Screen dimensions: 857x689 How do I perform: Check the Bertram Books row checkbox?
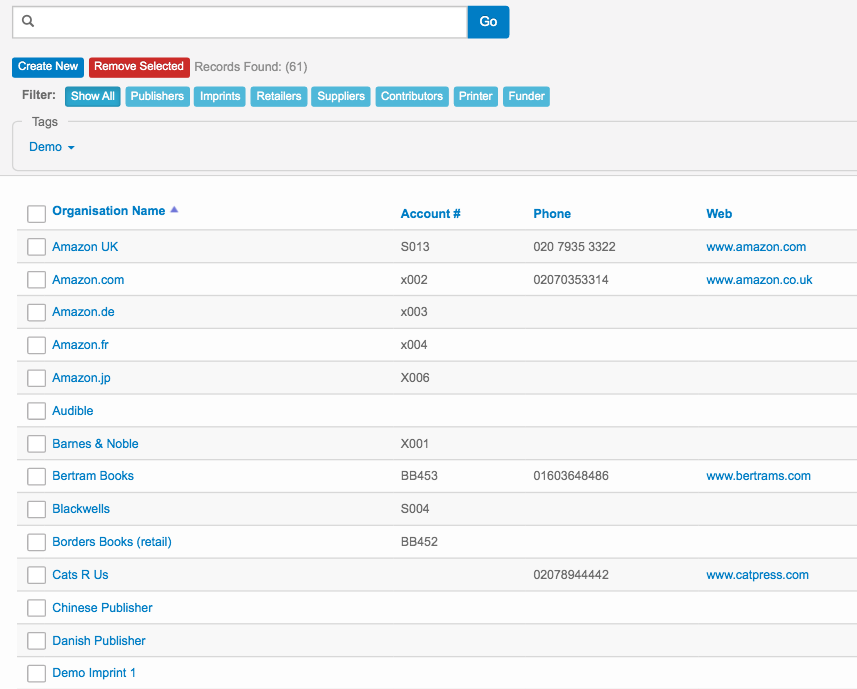pos(37,476)
